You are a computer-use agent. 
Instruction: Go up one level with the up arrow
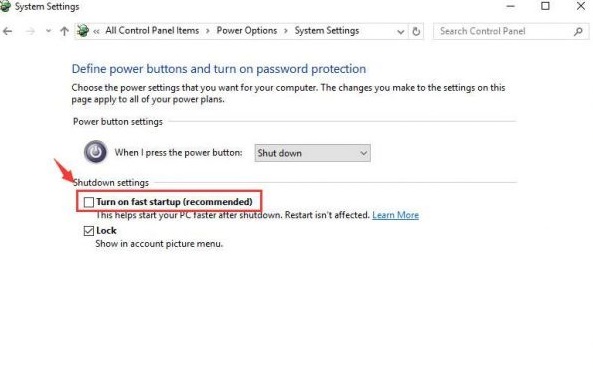pos(64,31)
